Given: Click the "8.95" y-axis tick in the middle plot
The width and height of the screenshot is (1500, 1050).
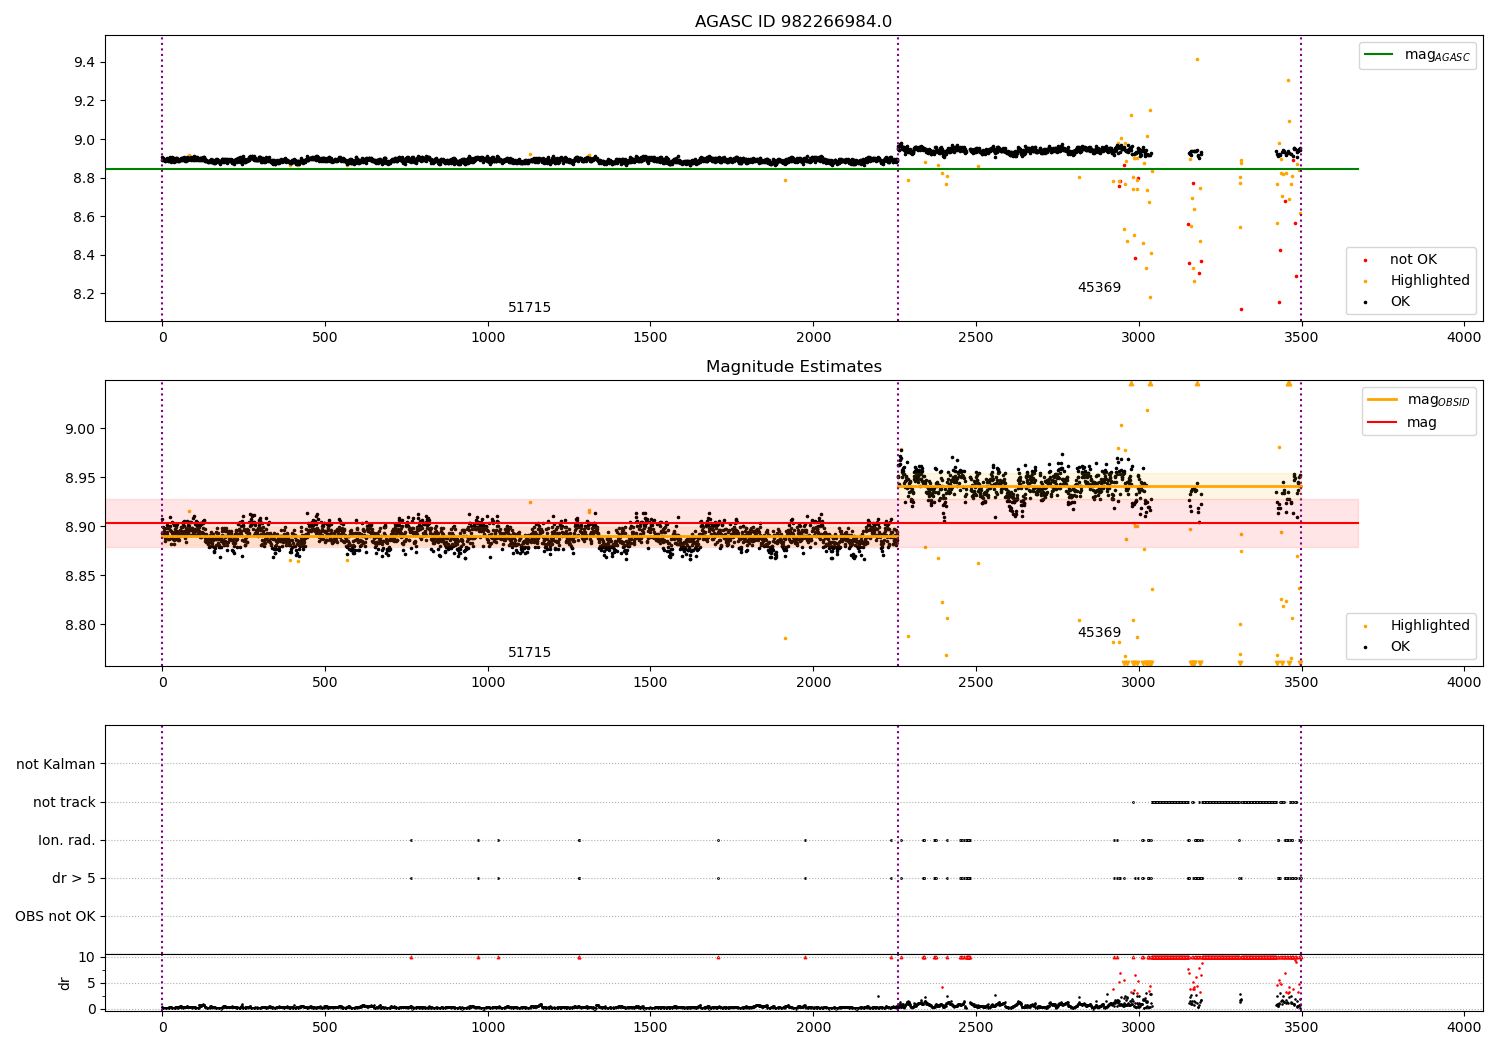Looking at the screenshot, I should point(81,479).
